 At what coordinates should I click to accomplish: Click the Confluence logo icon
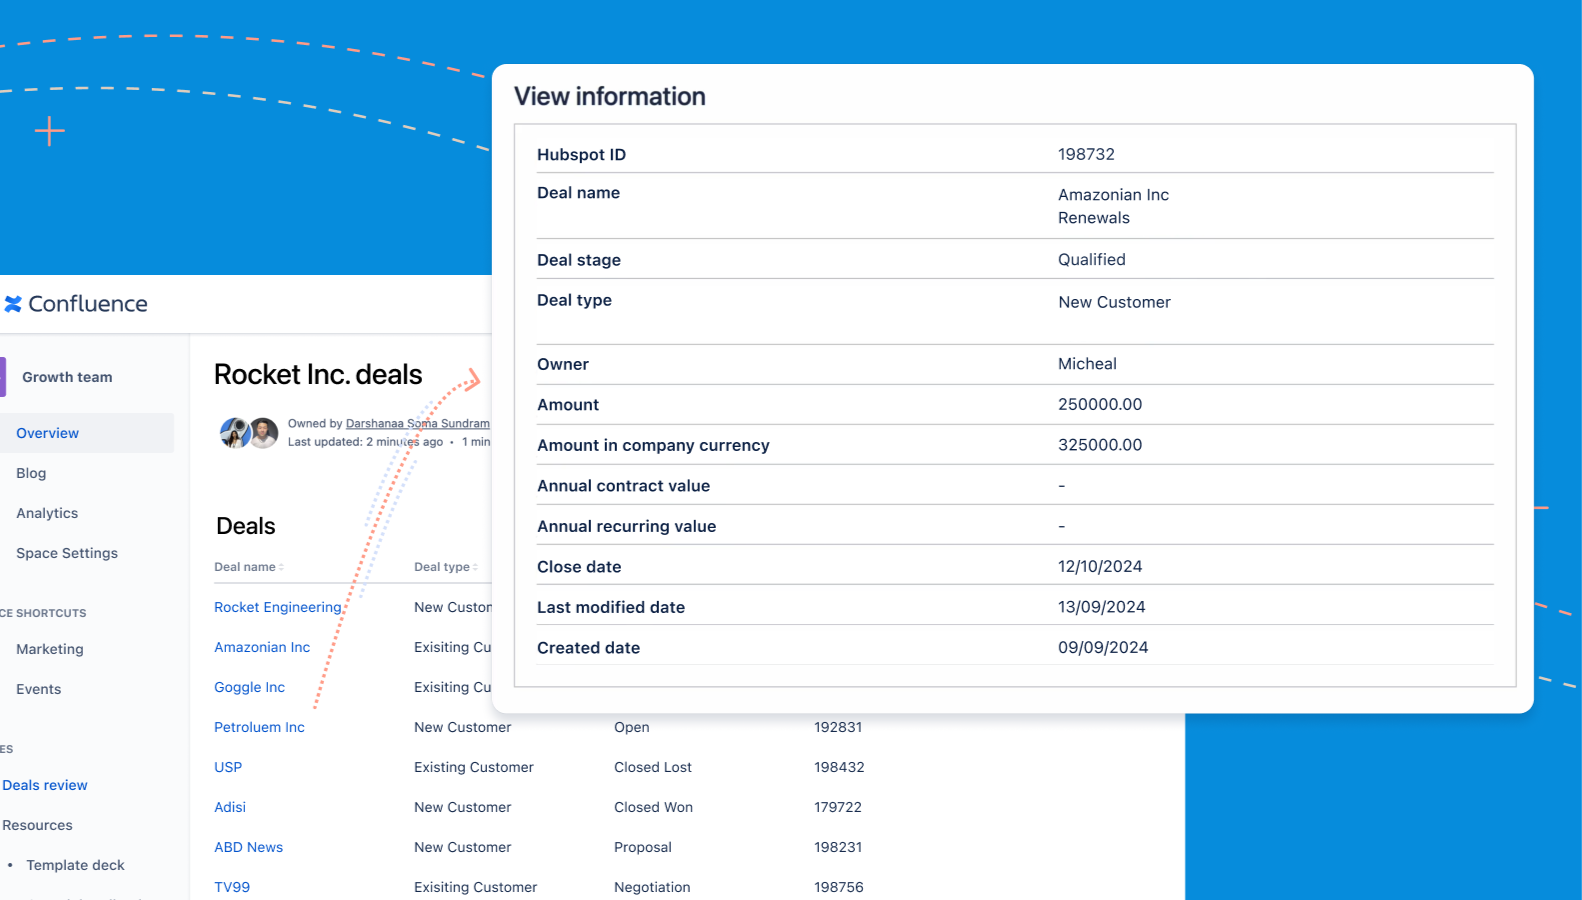point(13,304)
